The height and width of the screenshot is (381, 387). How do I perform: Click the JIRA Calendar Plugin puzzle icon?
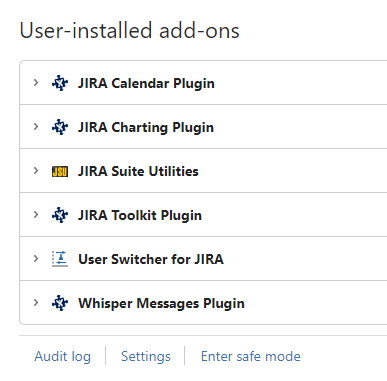click(x=60, y=83)
